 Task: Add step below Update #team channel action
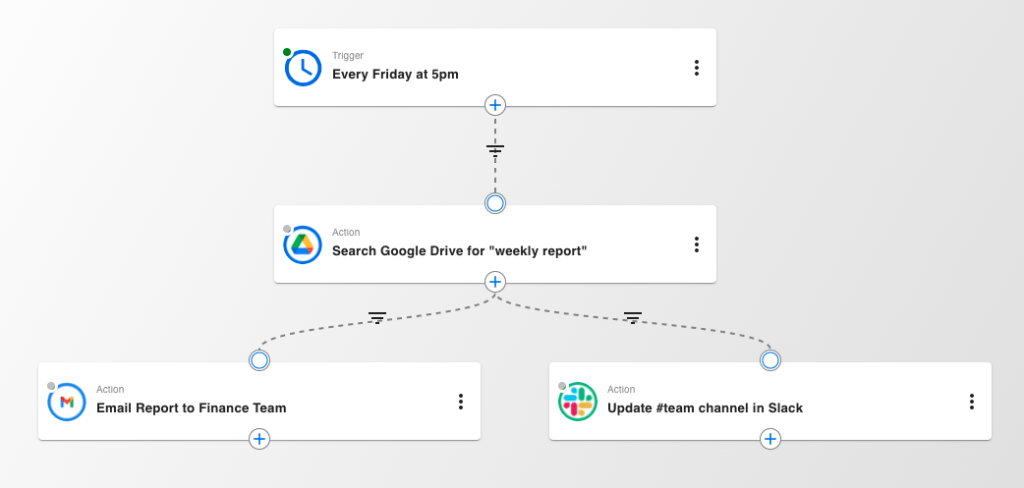pos(770,439)
